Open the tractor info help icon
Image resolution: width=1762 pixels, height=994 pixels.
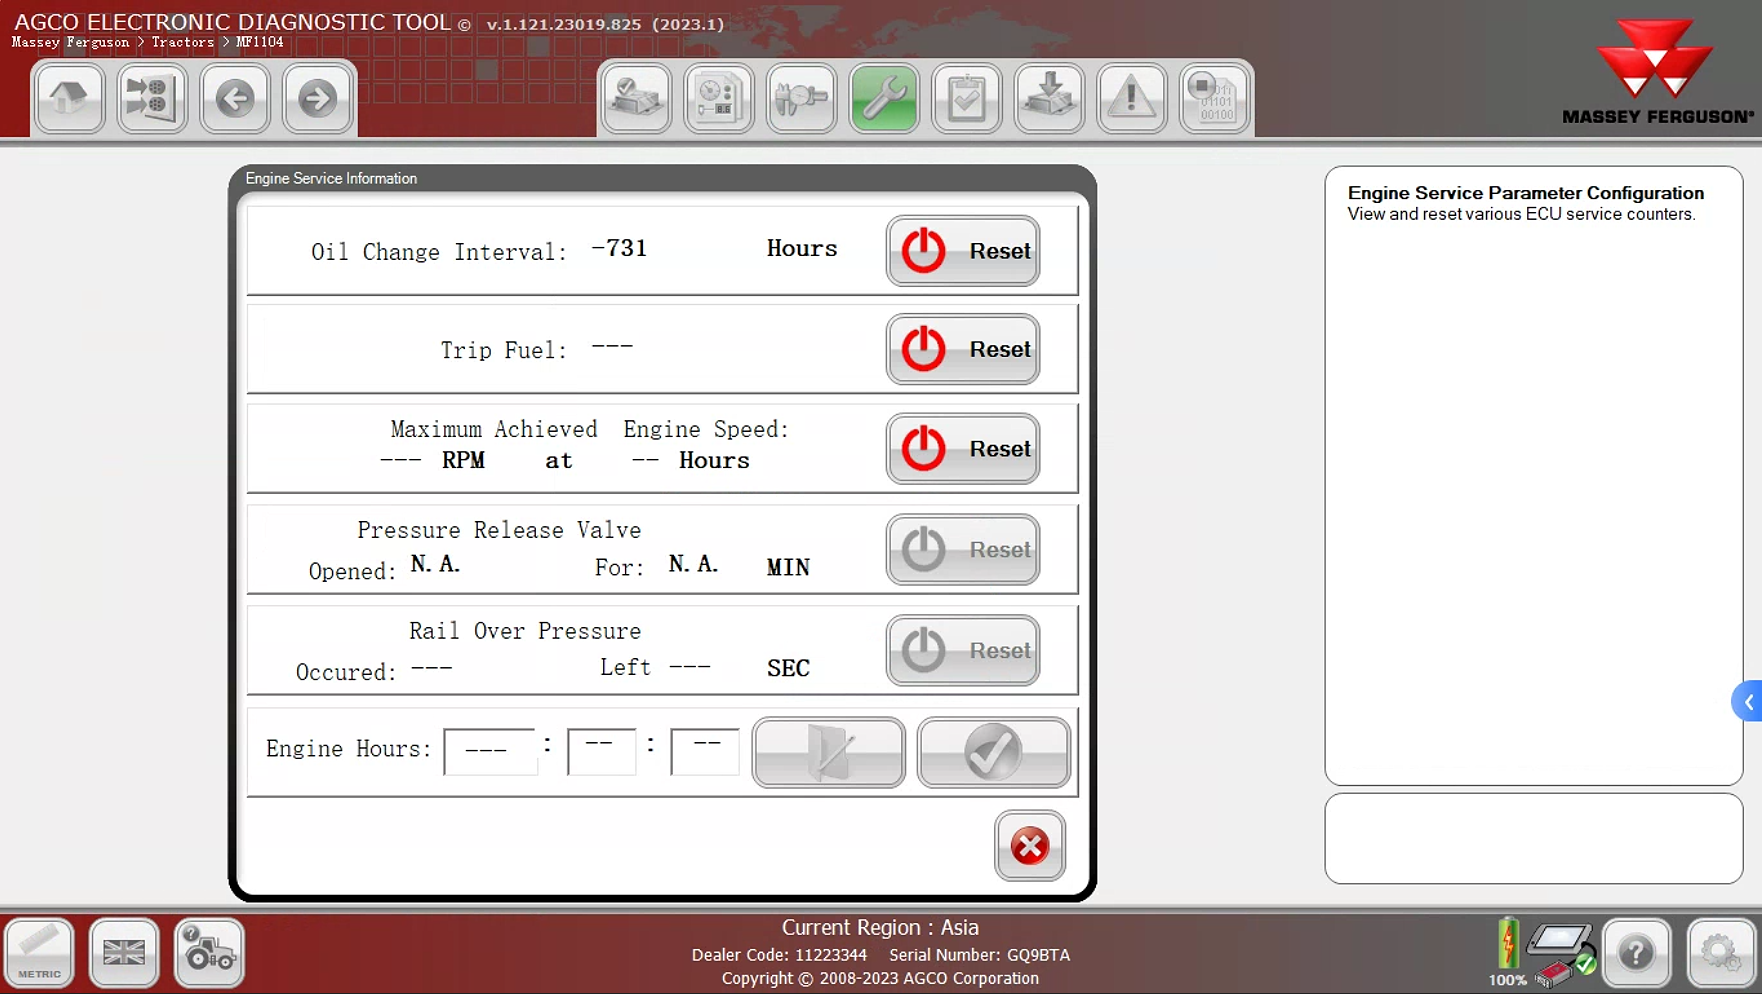(209, 953)
